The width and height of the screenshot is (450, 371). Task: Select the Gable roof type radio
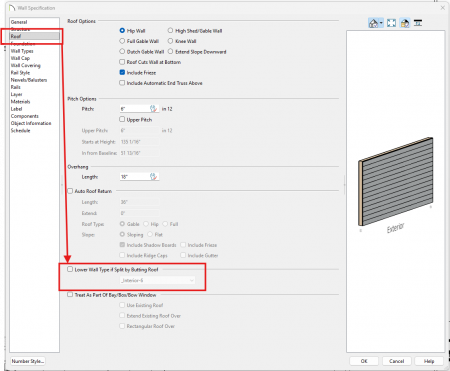coord(122,224)
